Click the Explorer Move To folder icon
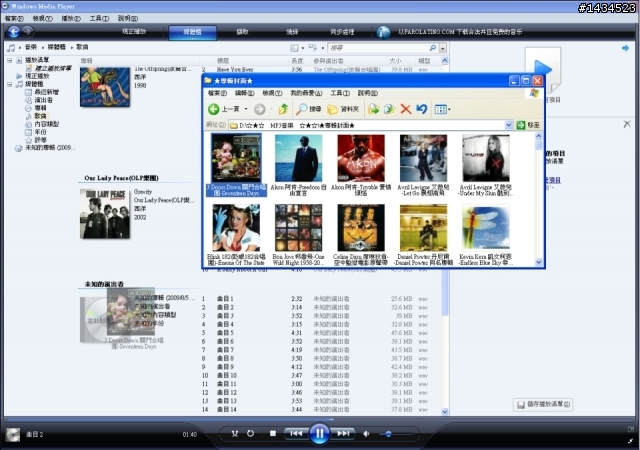Image resolution: width=640 pixels, height=450 pixels. pos(373,109)
